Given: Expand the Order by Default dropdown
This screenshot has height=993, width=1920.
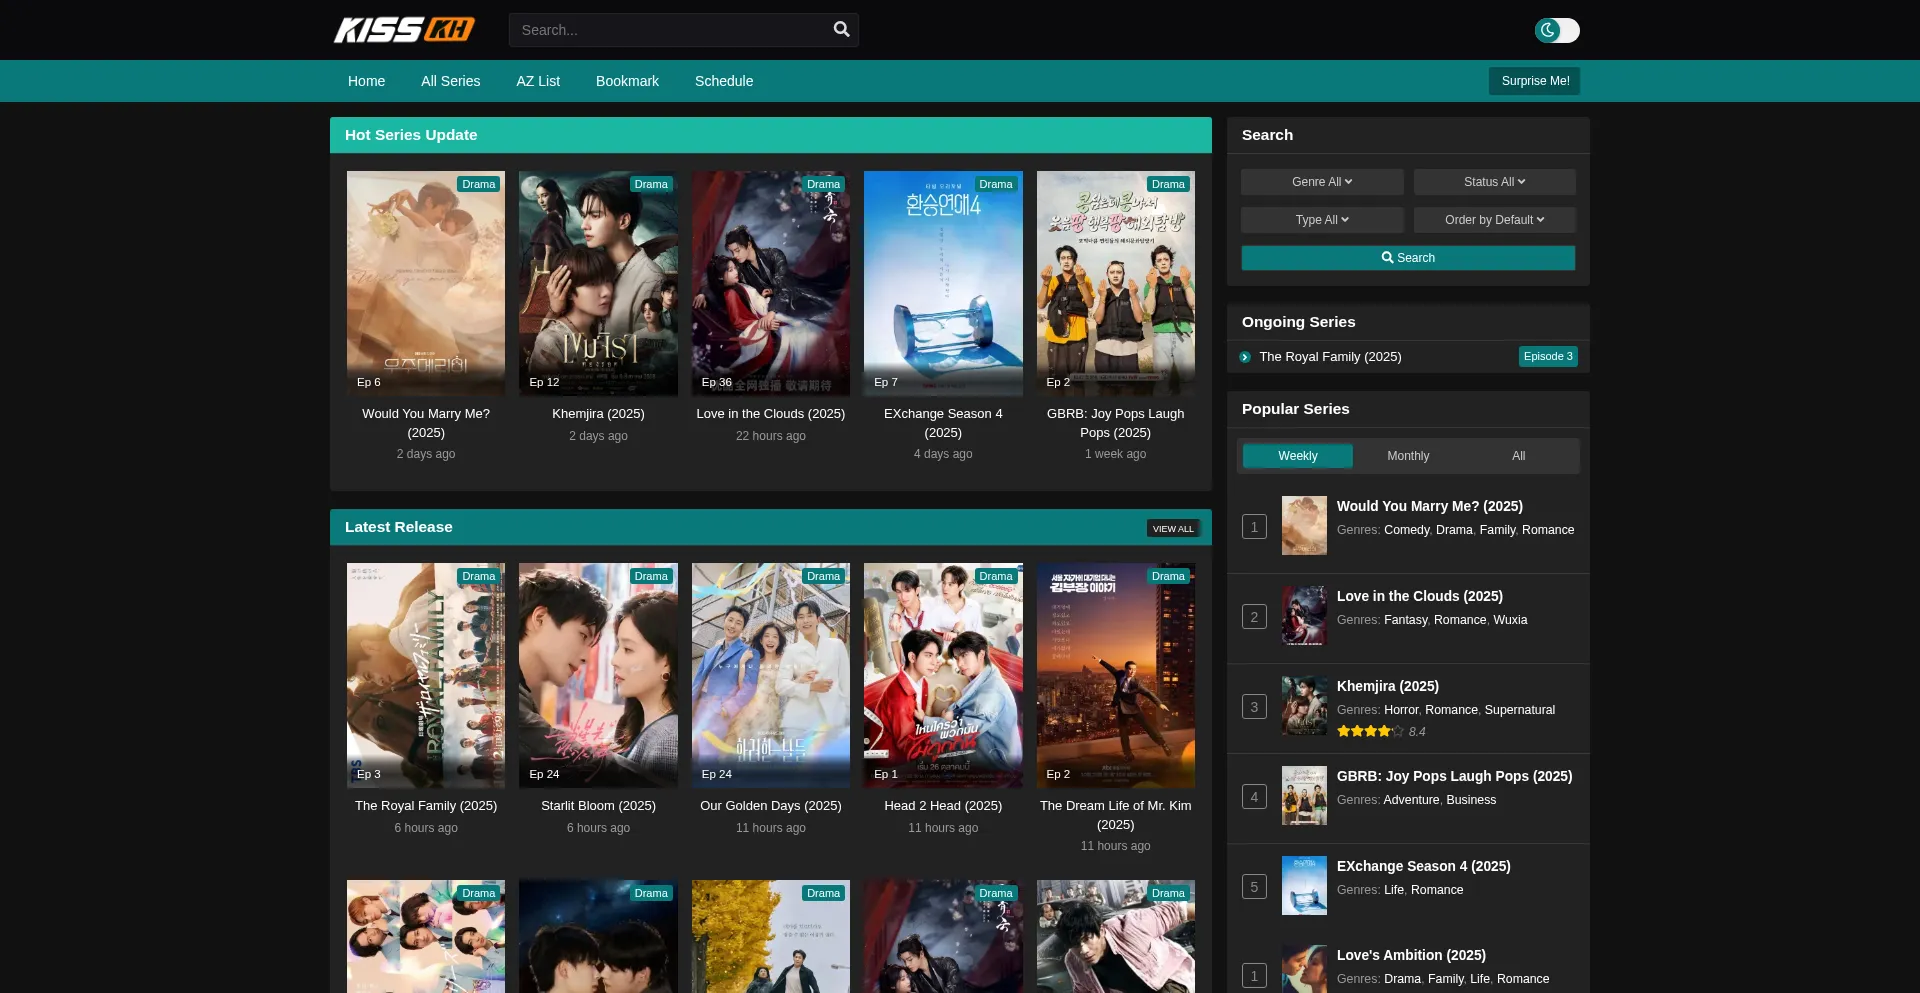Looking at the screenshot, I should [x=1494, y=220].
